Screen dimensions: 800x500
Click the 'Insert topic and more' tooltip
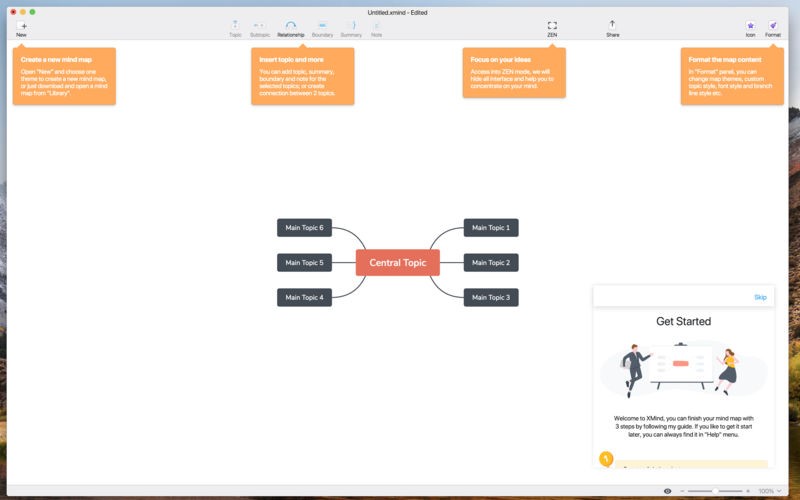pyautogui.click(x=303, y=76)
